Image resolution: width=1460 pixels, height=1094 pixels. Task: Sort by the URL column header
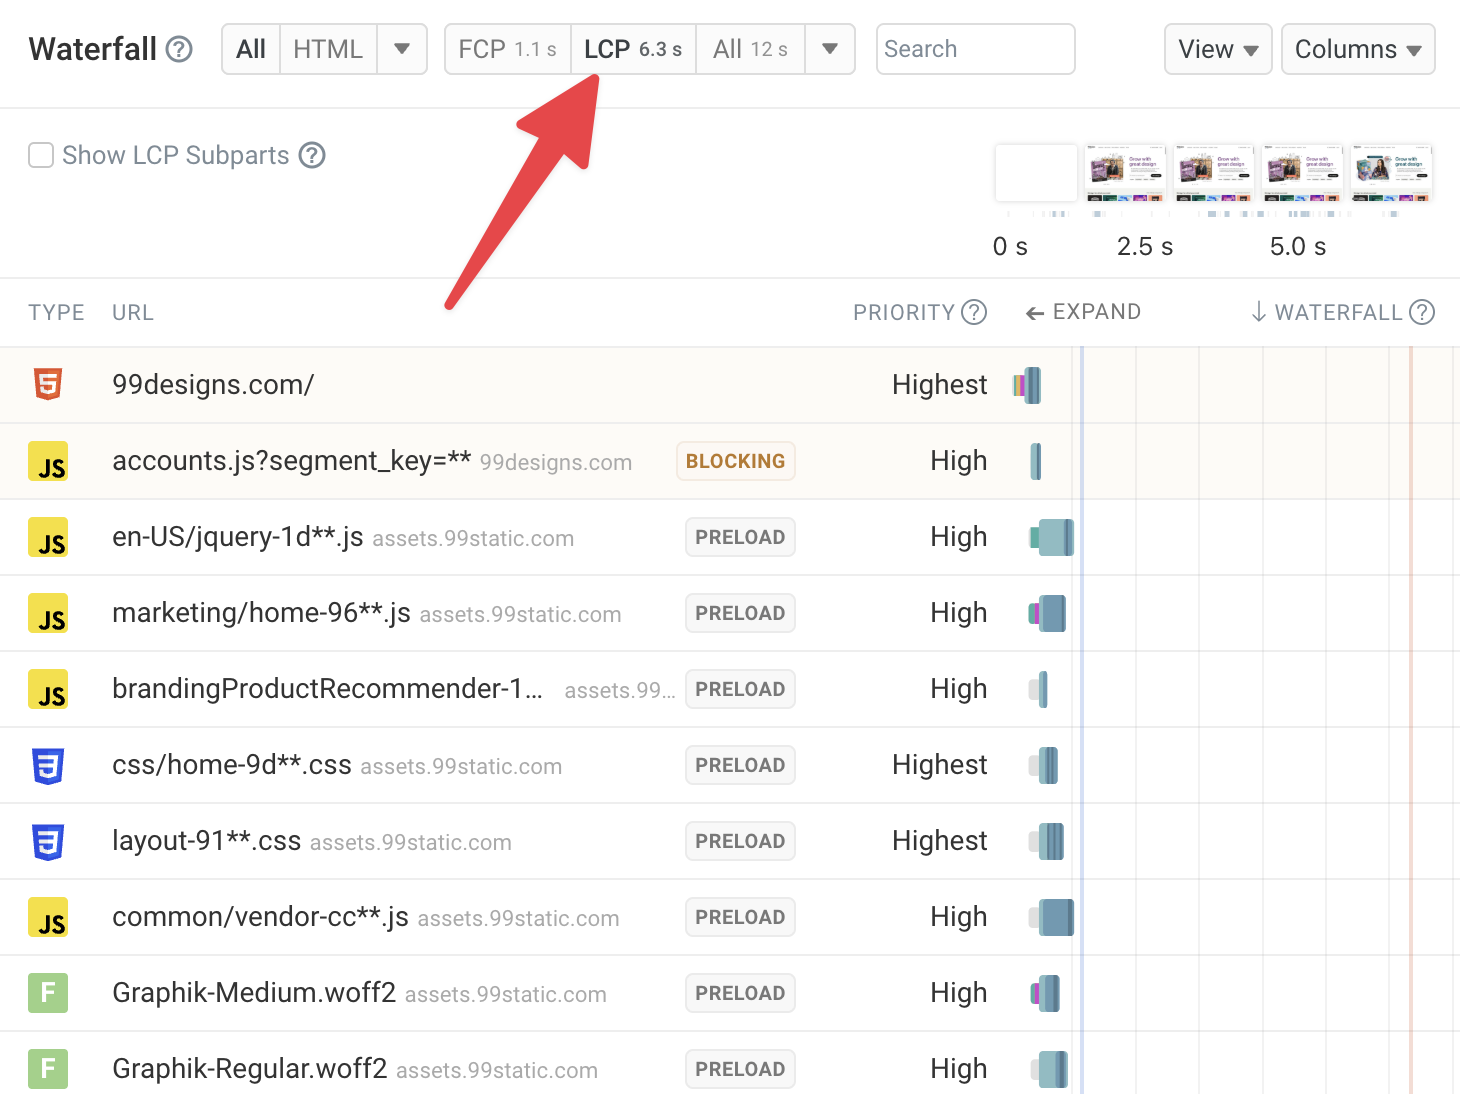[x=133, y=312]
